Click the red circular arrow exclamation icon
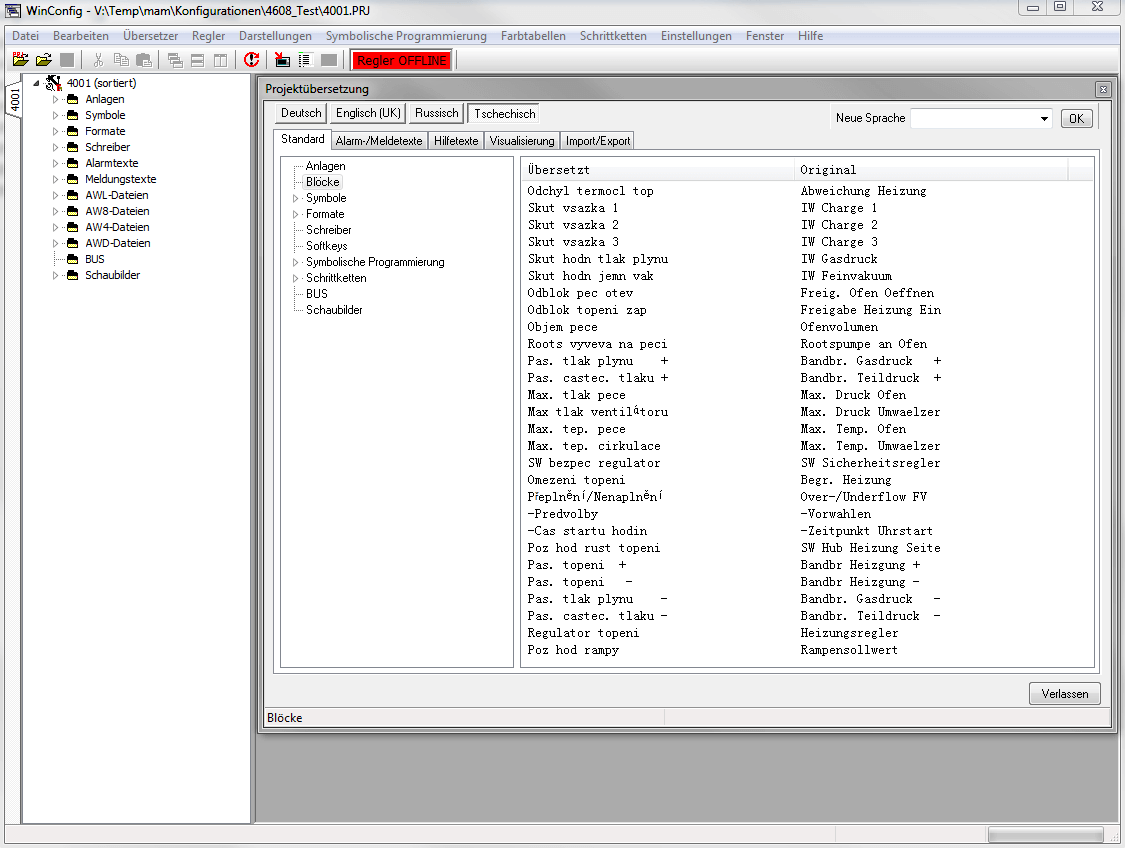 pos(251,60)
